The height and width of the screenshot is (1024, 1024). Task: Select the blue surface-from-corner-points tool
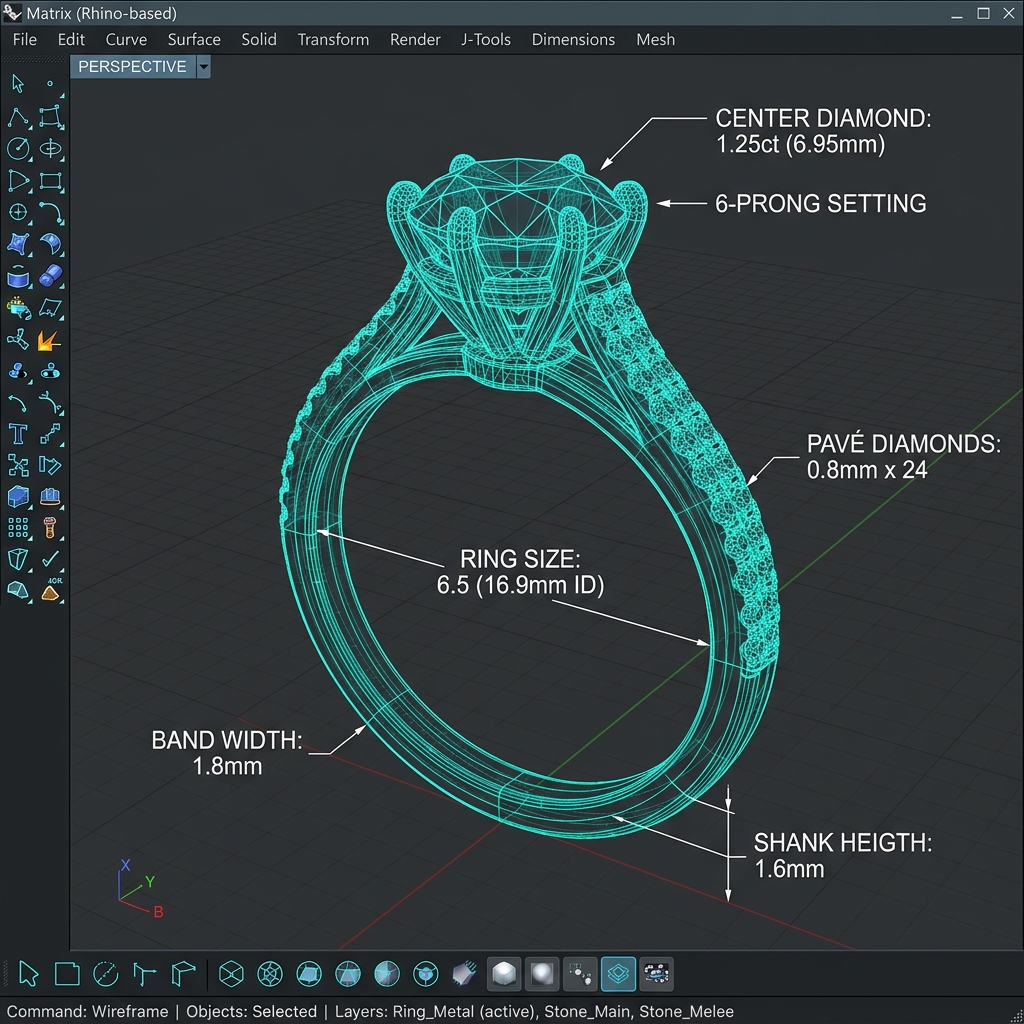[18, 244]
